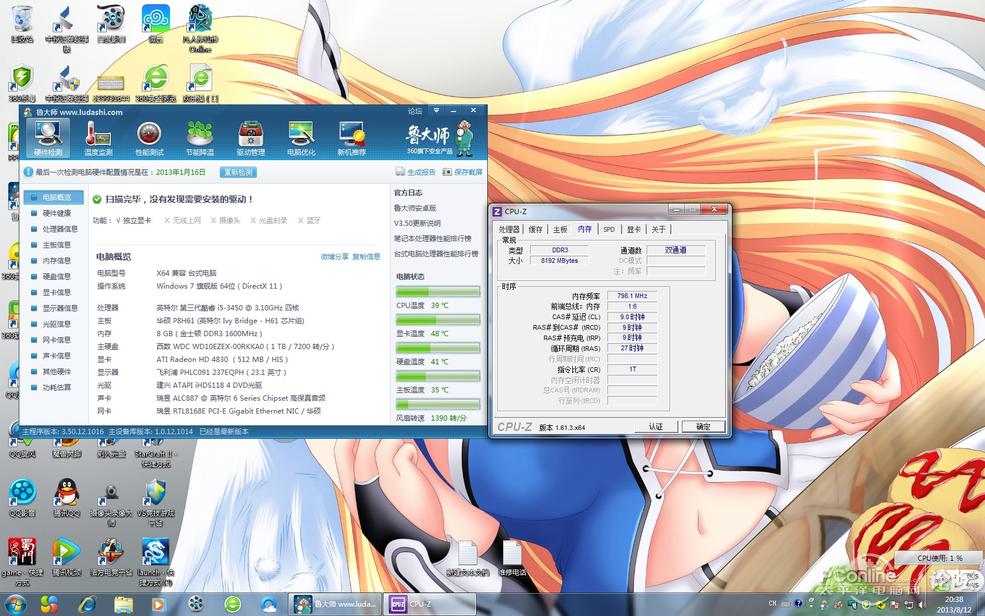Click the 硬盘温度 temperature bar
This screenshot has width=985, height=616.
tap(438, 348)
